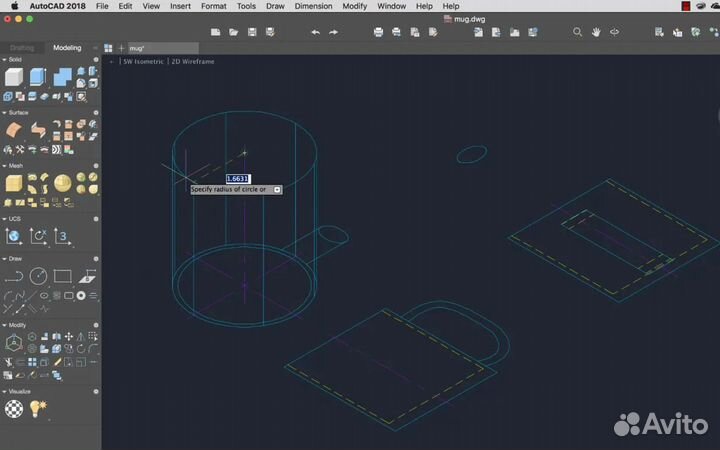The width and height of the screenshot is (720, 450).
Task: Click the 3-Point UCS icon
Action: 62,236
